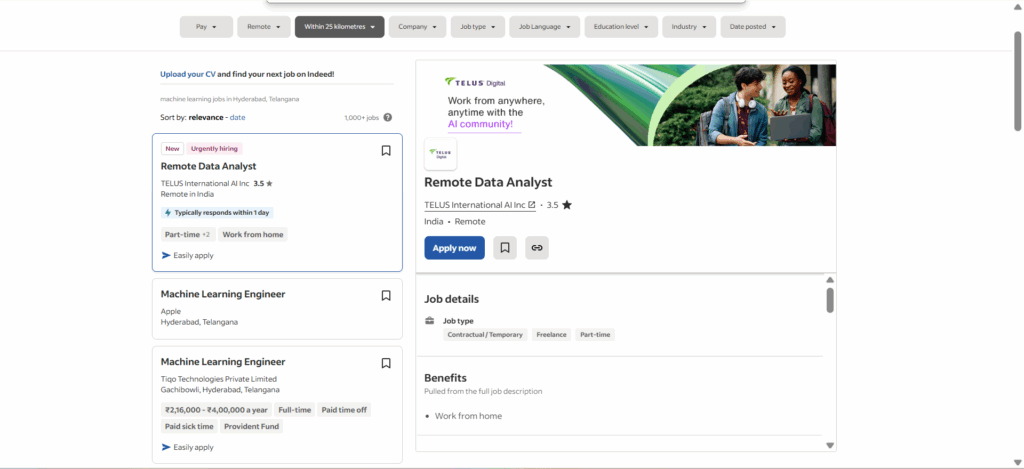Open the Education level filter dropdown
Screen dimensions: 1024x469
[x=621, y=27]
